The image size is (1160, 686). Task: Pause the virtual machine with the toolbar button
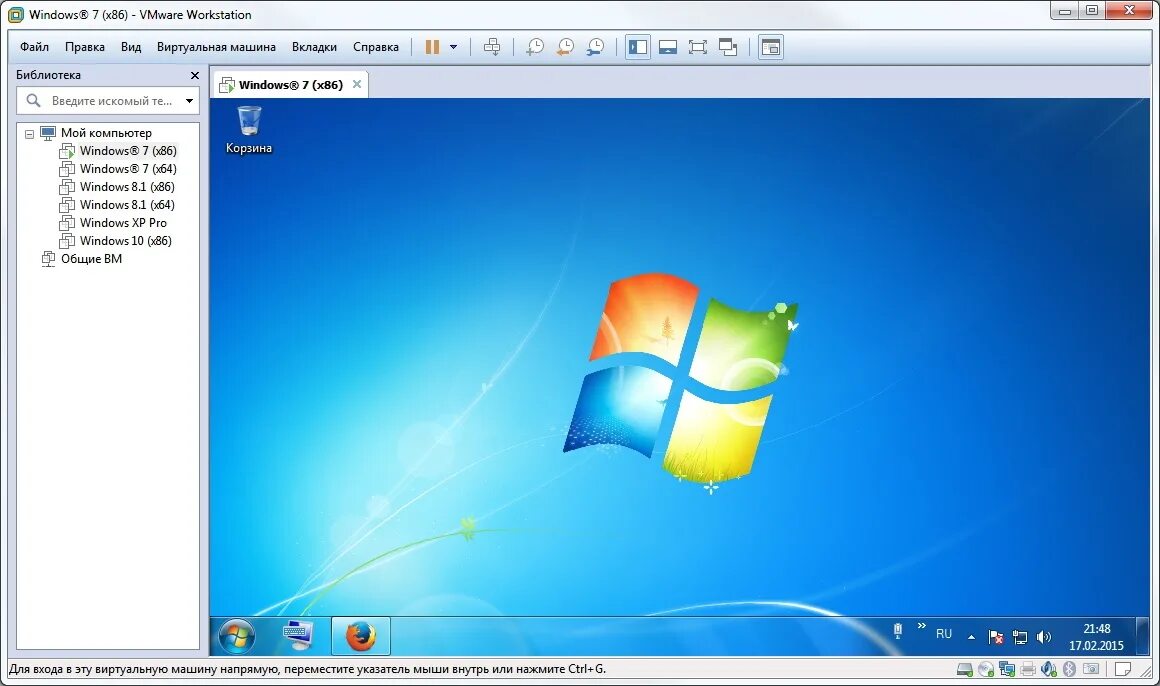click(433, 47)
